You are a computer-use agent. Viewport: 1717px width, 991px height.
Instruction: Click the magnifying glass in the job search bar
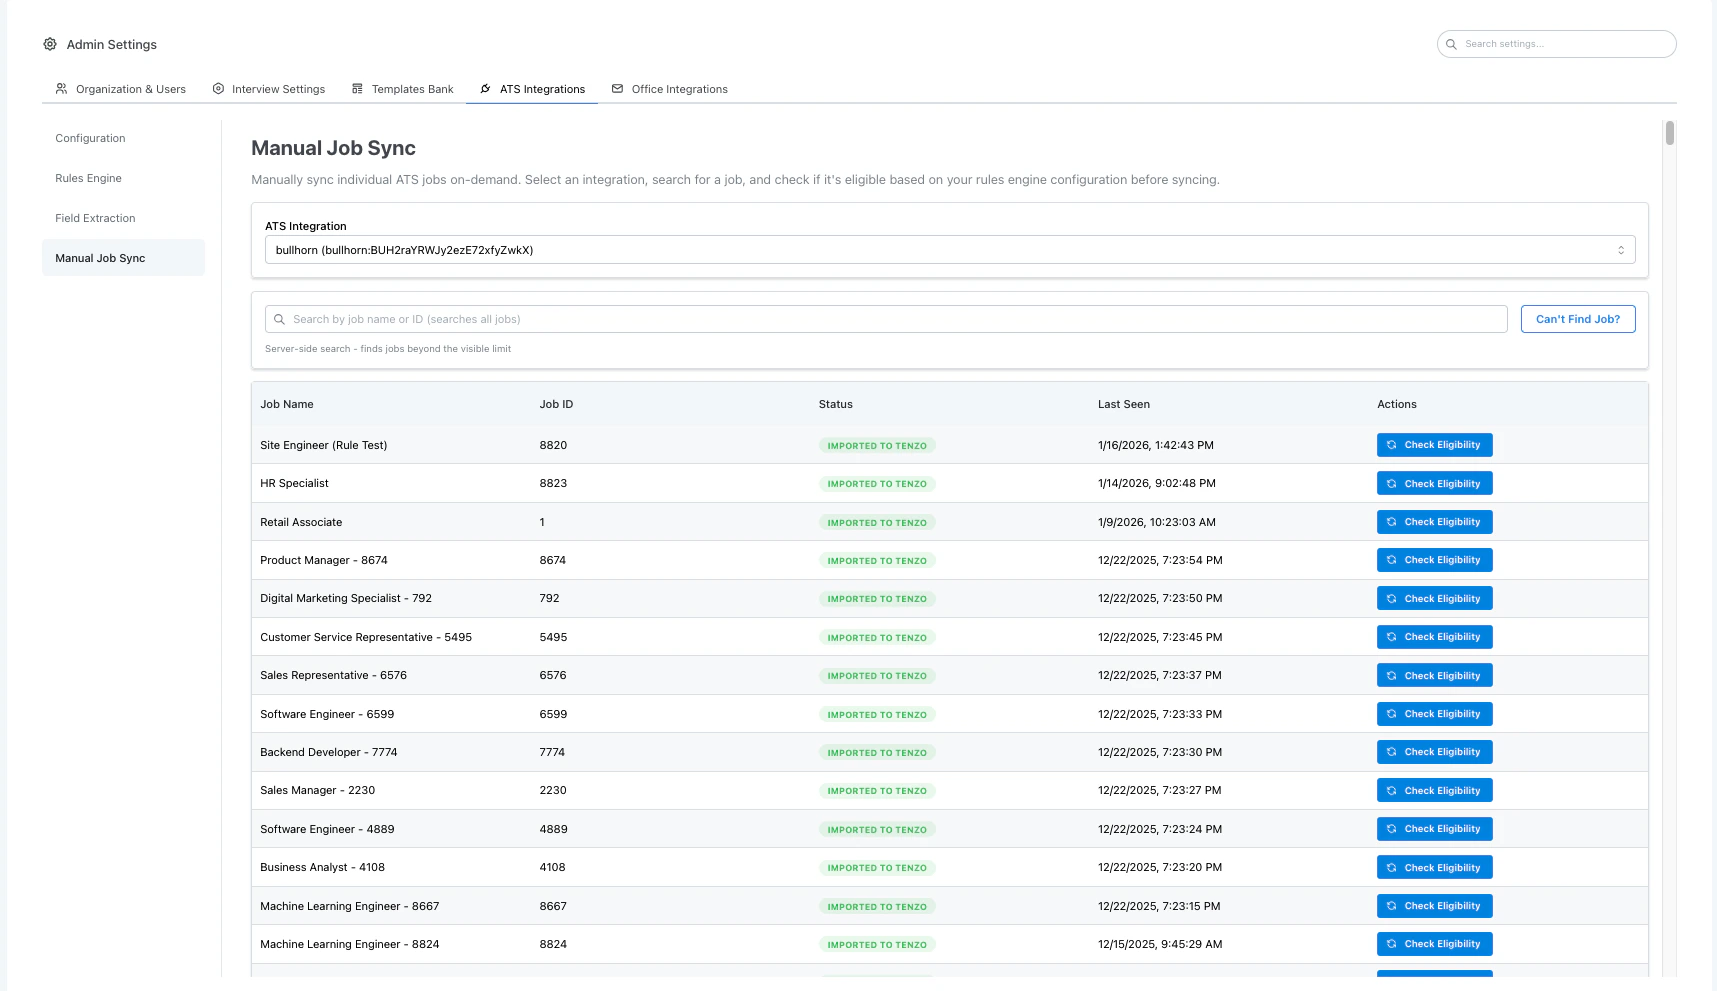280,319
